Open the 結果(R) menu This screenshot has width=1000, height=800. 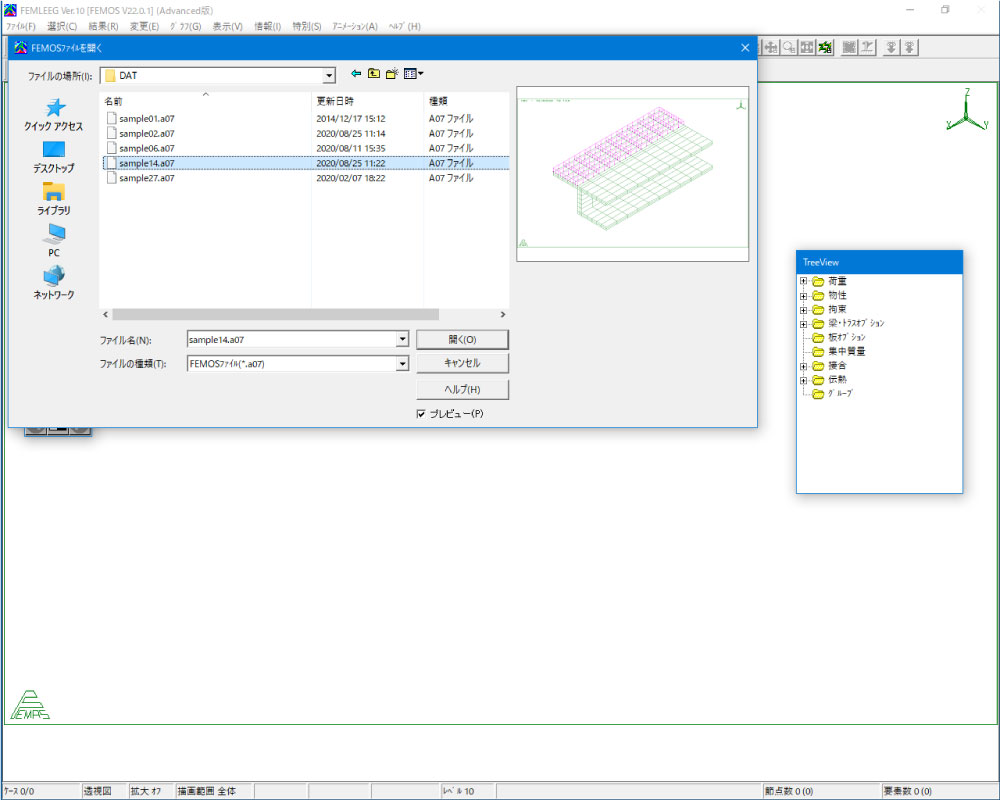click(x=103, y=26)
